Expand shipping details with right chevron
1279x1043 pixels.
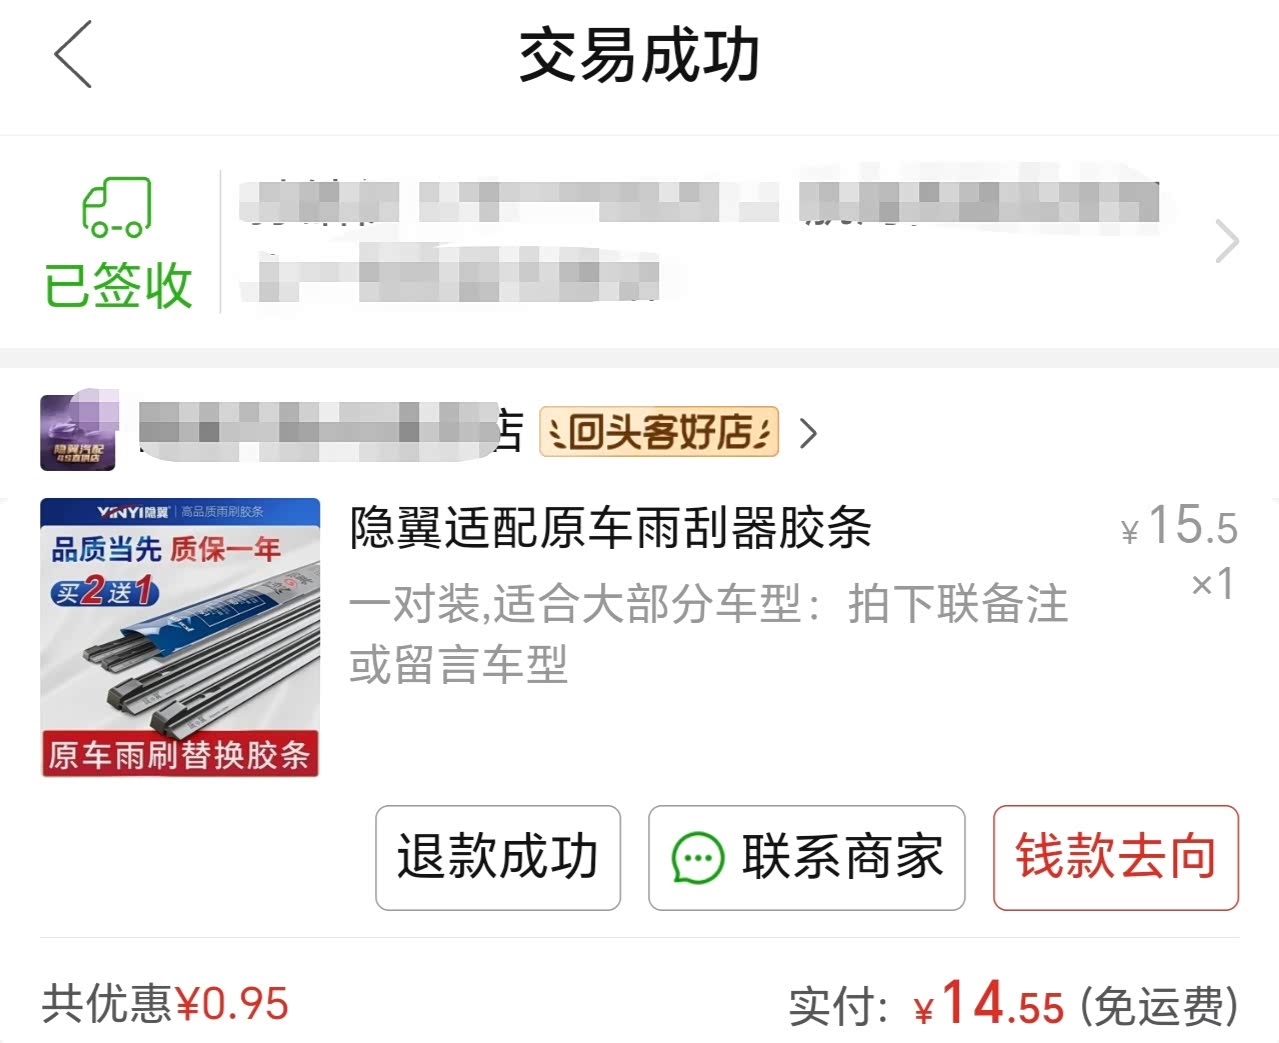(1227, 242)
